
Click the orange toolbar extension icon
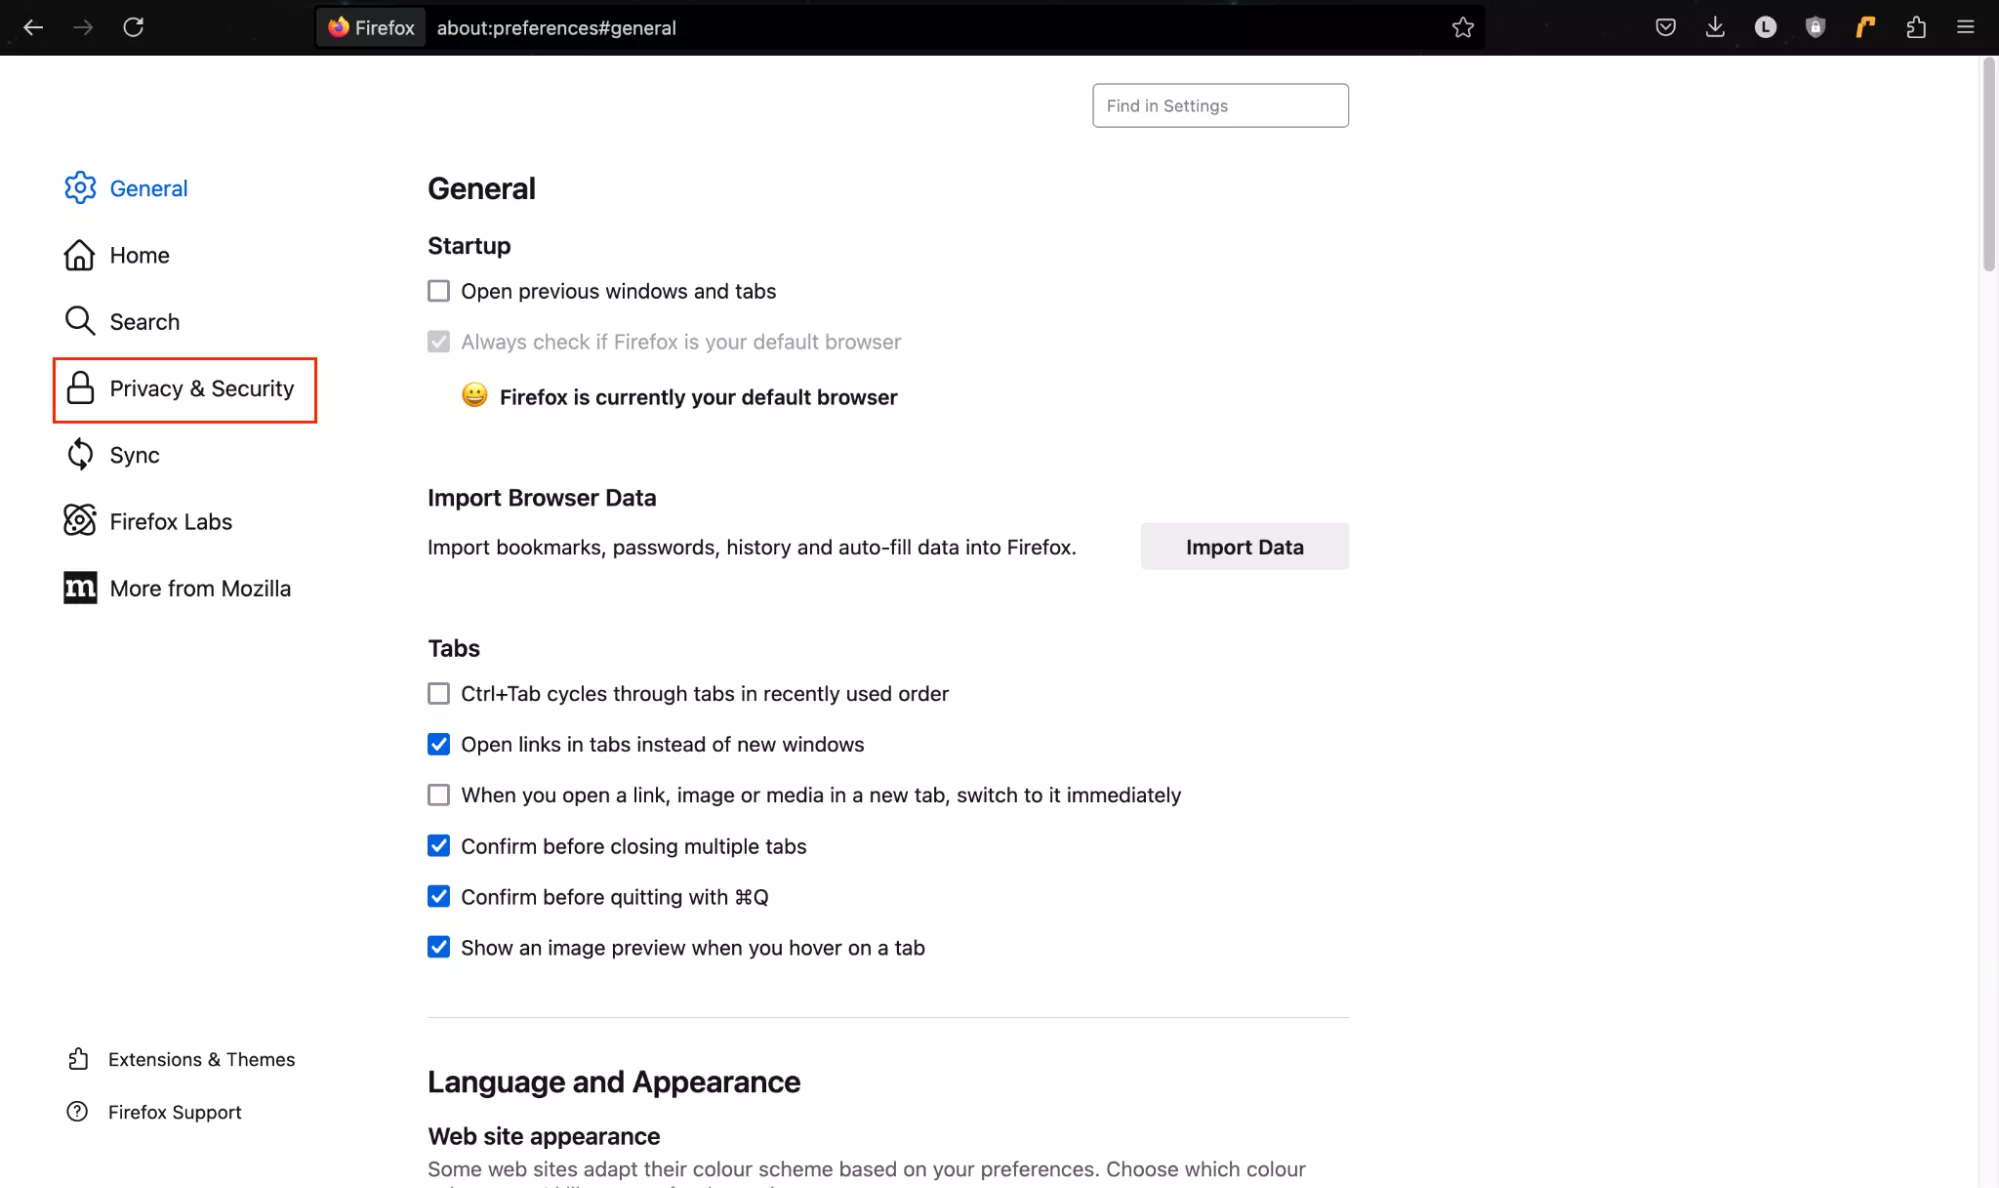[x=1865, y=27]
